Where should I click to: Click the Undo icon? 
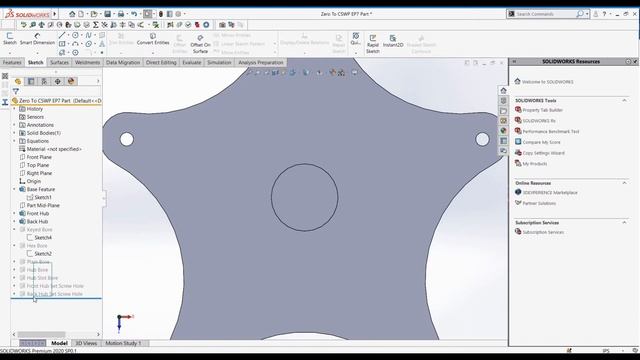pyautogui.click(x=134, y=14)
